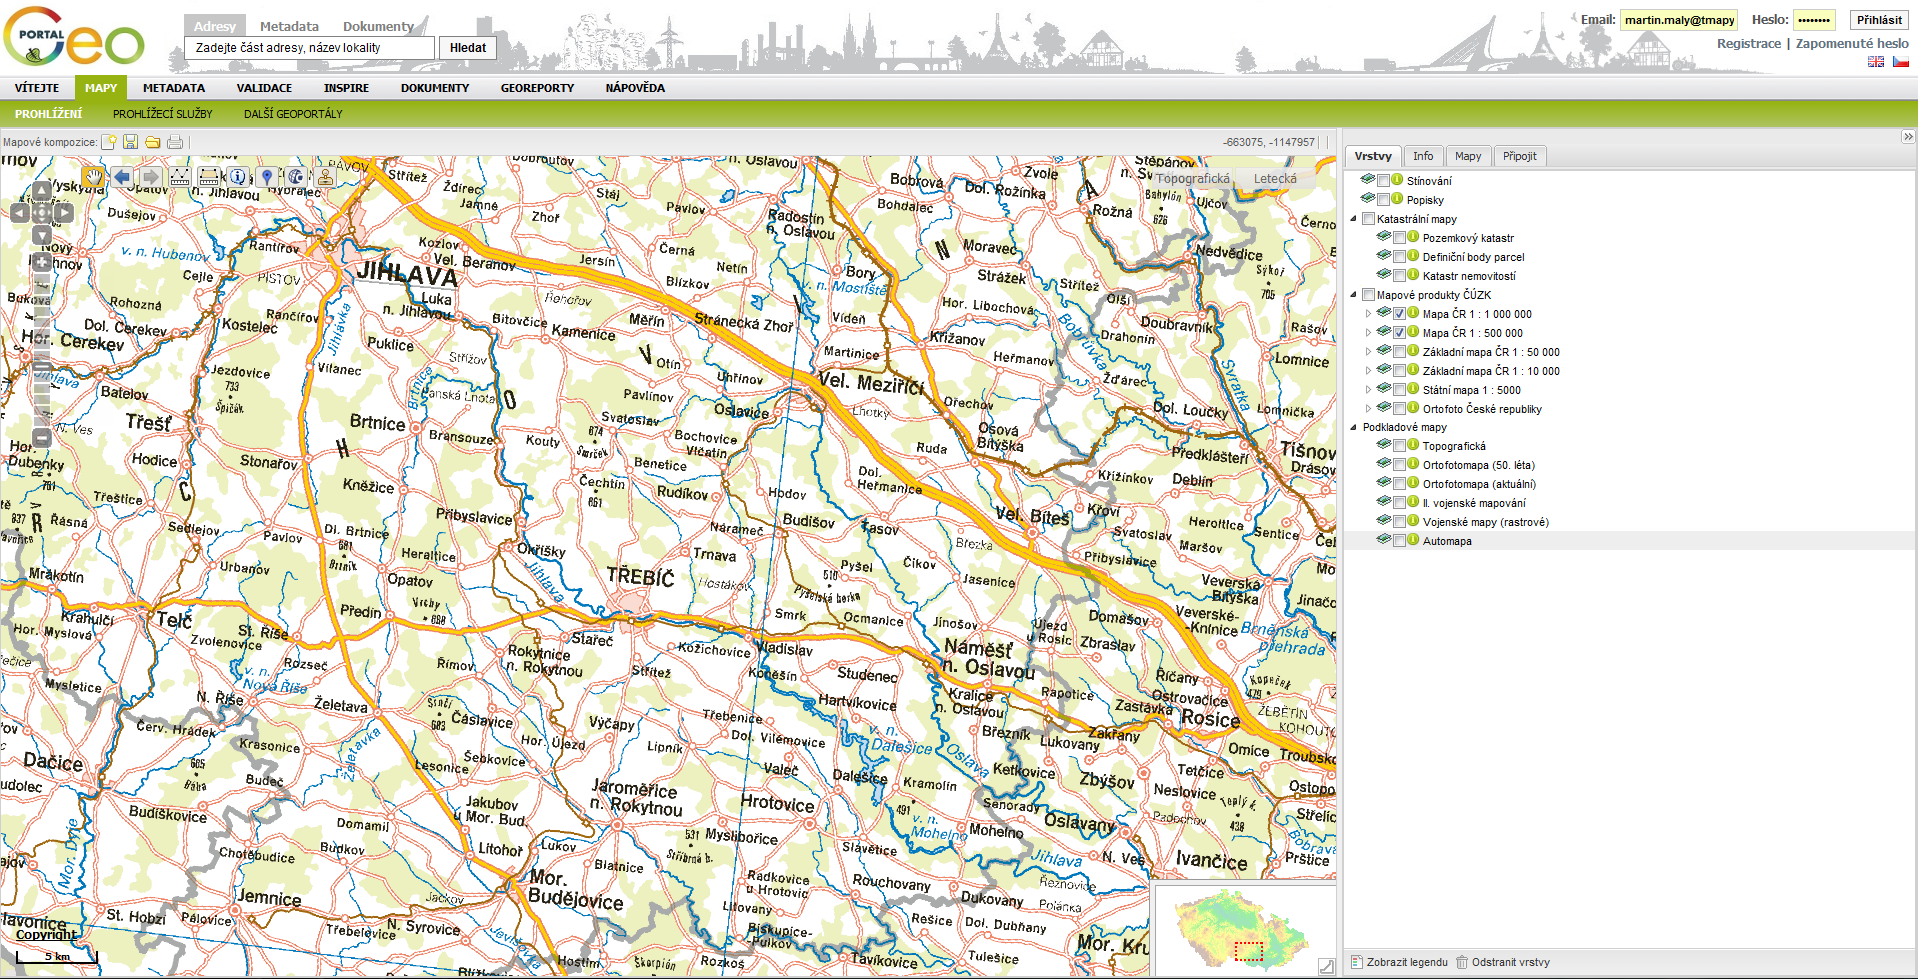1918x979 pixels.
Task: Enable Základní mapa ČR 1 : 50 000
Action: coord(1399,352)
